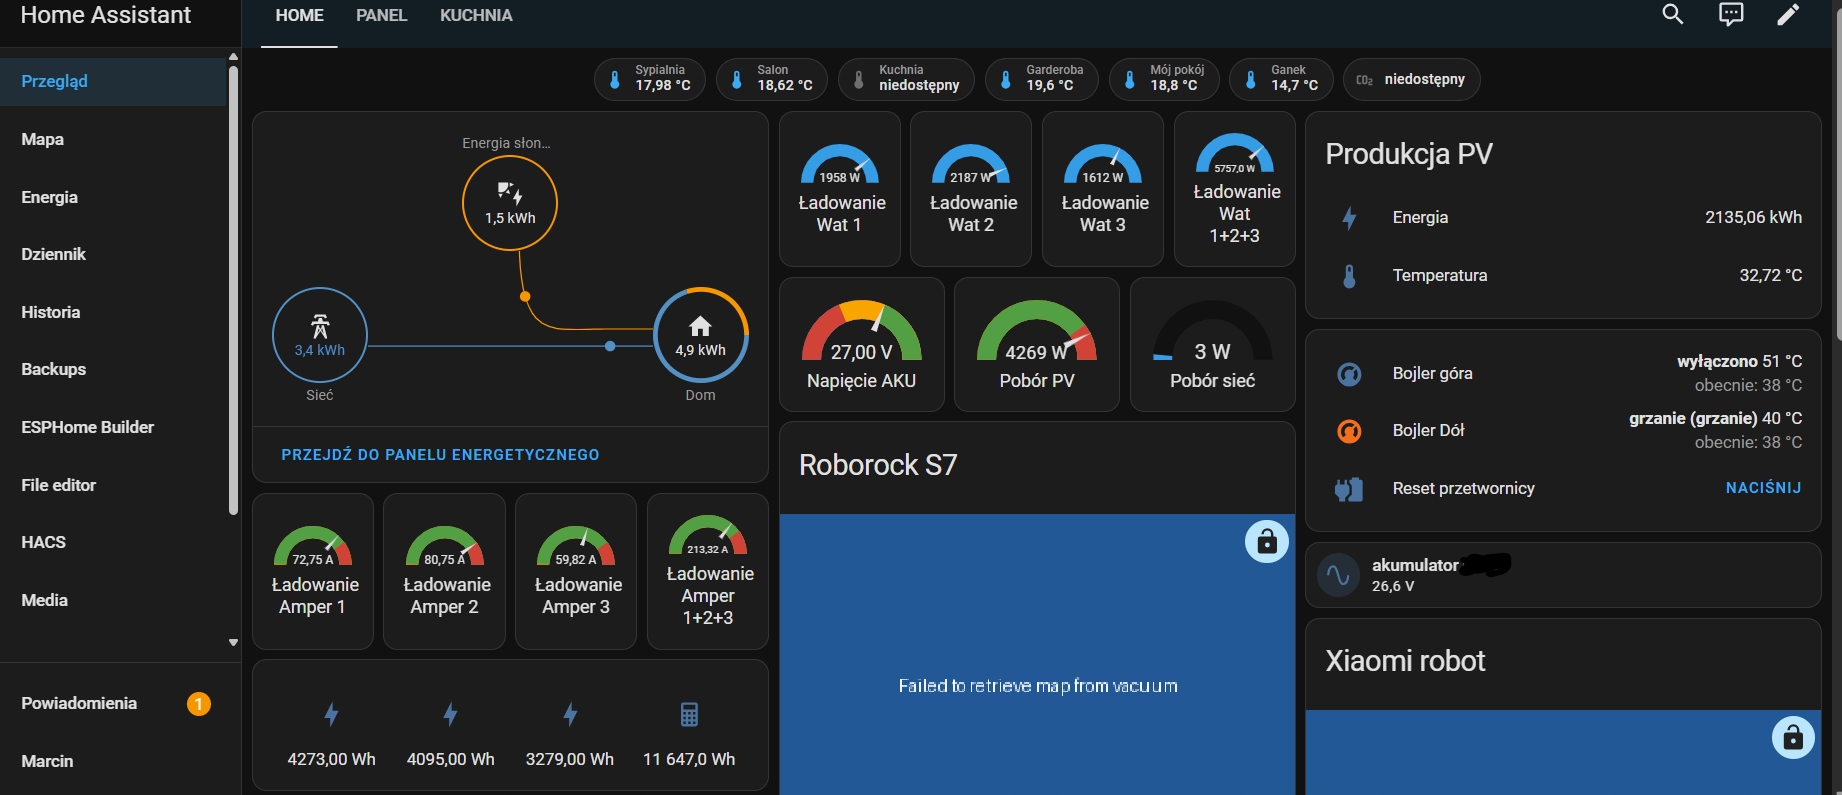Click the akumulator 26,6 V reading

pos(1393,586)
